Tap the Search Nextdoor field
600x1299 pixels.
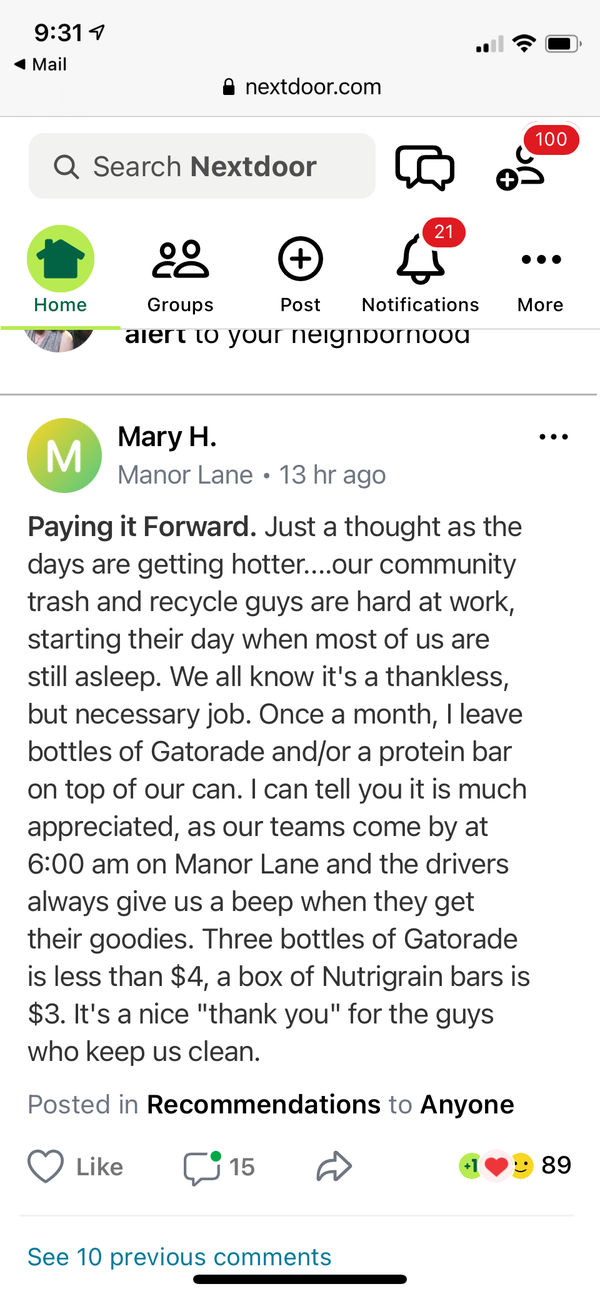click(202, 166)
